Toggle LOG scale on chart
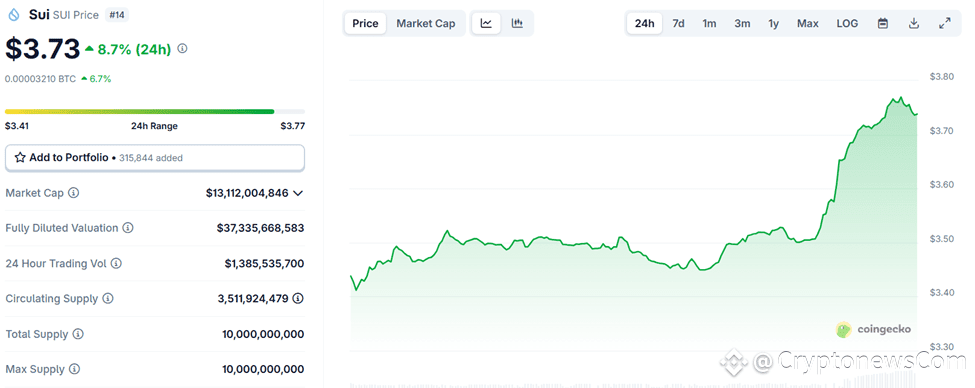 tap(847, 24)
